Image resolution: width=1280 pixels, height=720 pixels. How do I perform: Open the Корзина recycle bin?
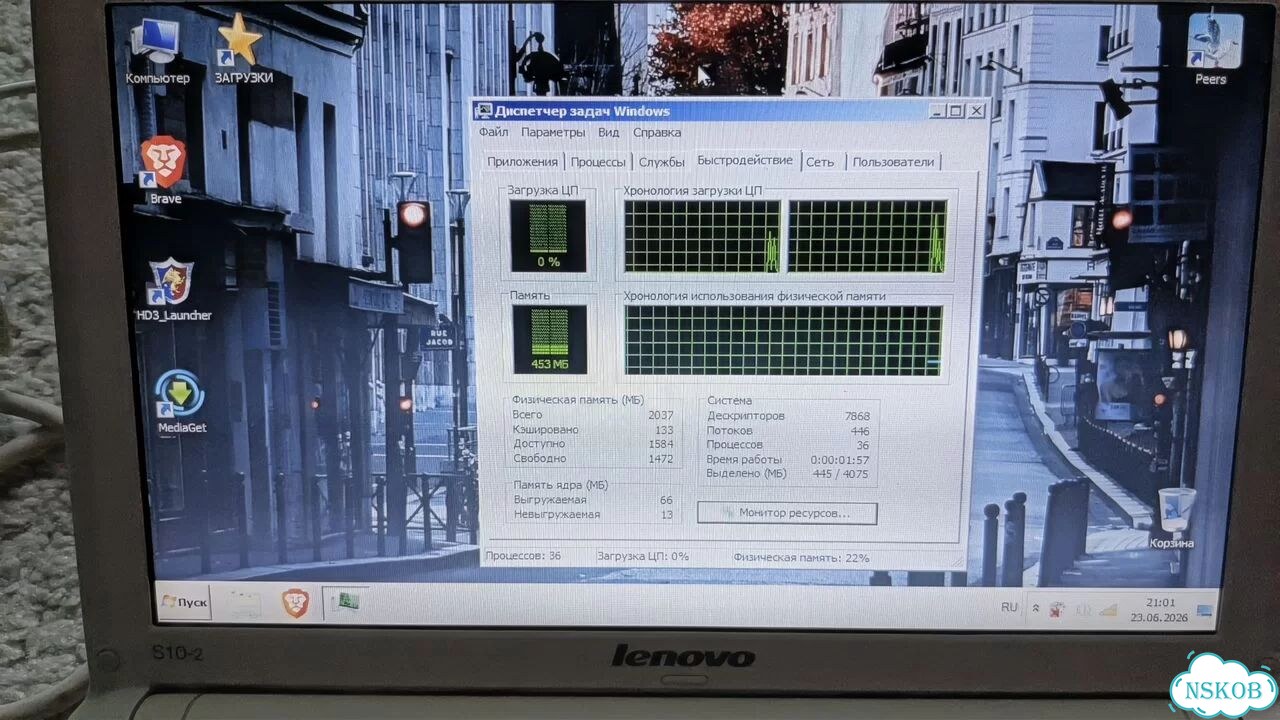click(x=1174, y=517)
